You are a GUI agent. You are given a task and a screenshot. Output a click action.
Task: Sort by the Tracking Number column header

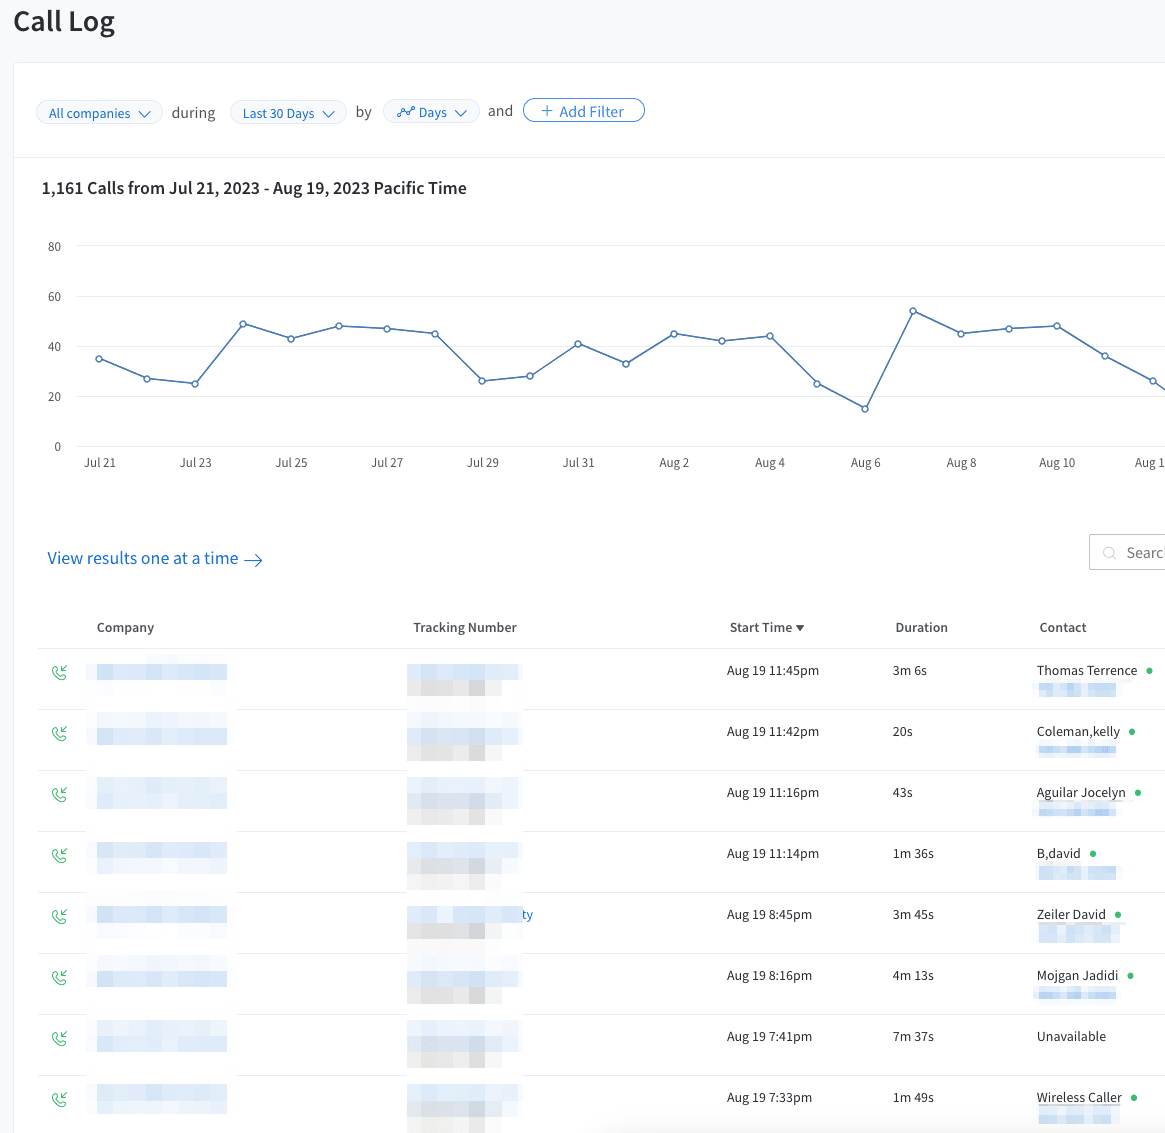point(464,627)
